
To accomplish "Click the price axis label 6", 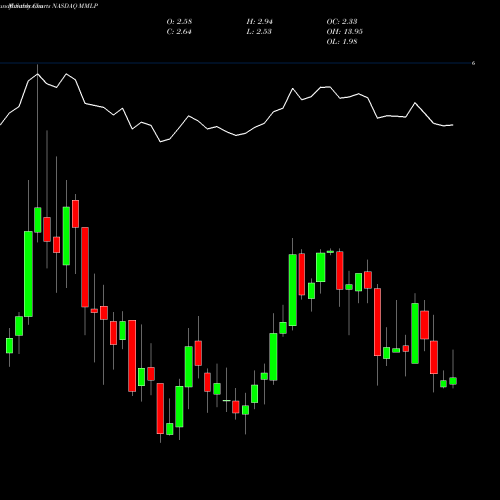I will click(473, 63).
